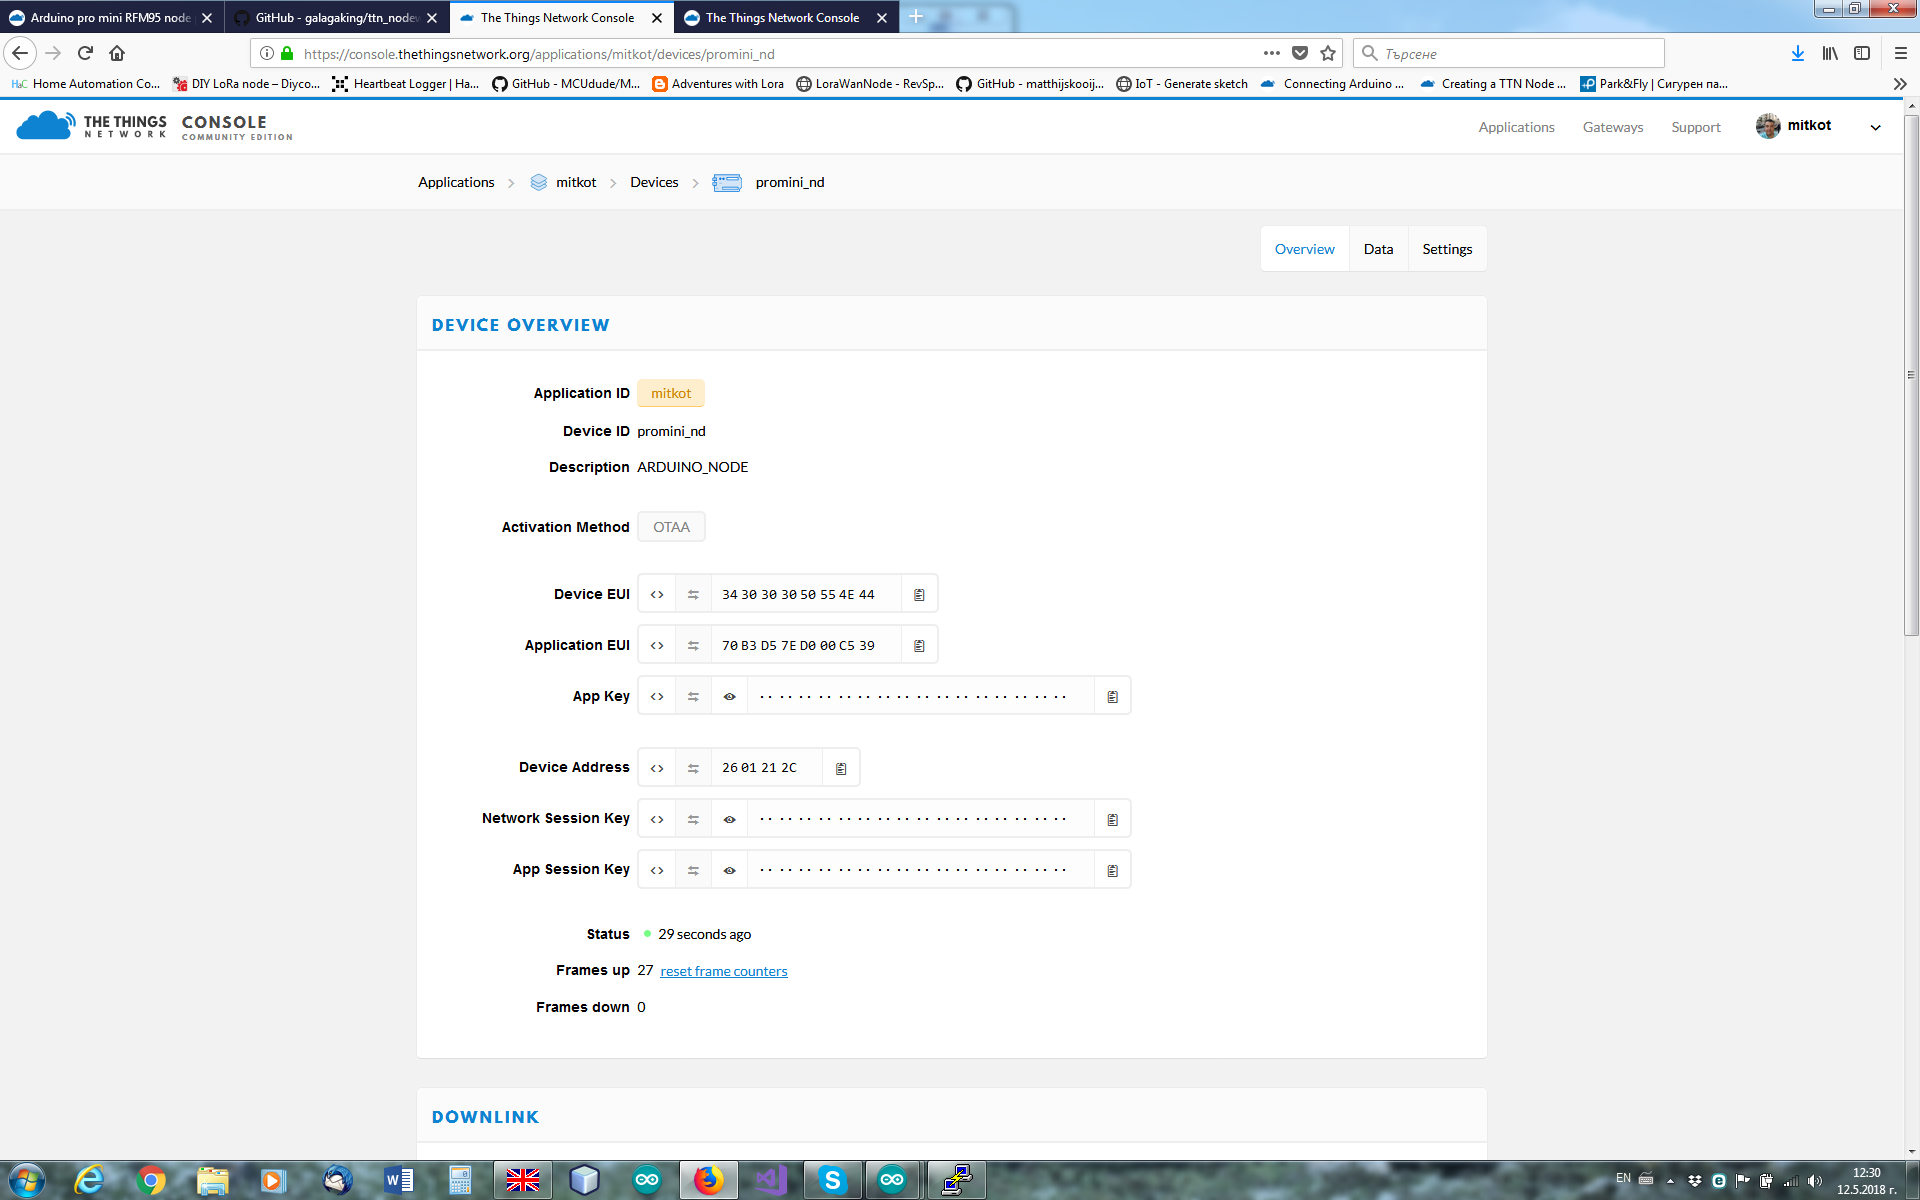Bookmark this page with star icon
This screenshot has width=1920, height=1200.
(x=1328, y=53)
